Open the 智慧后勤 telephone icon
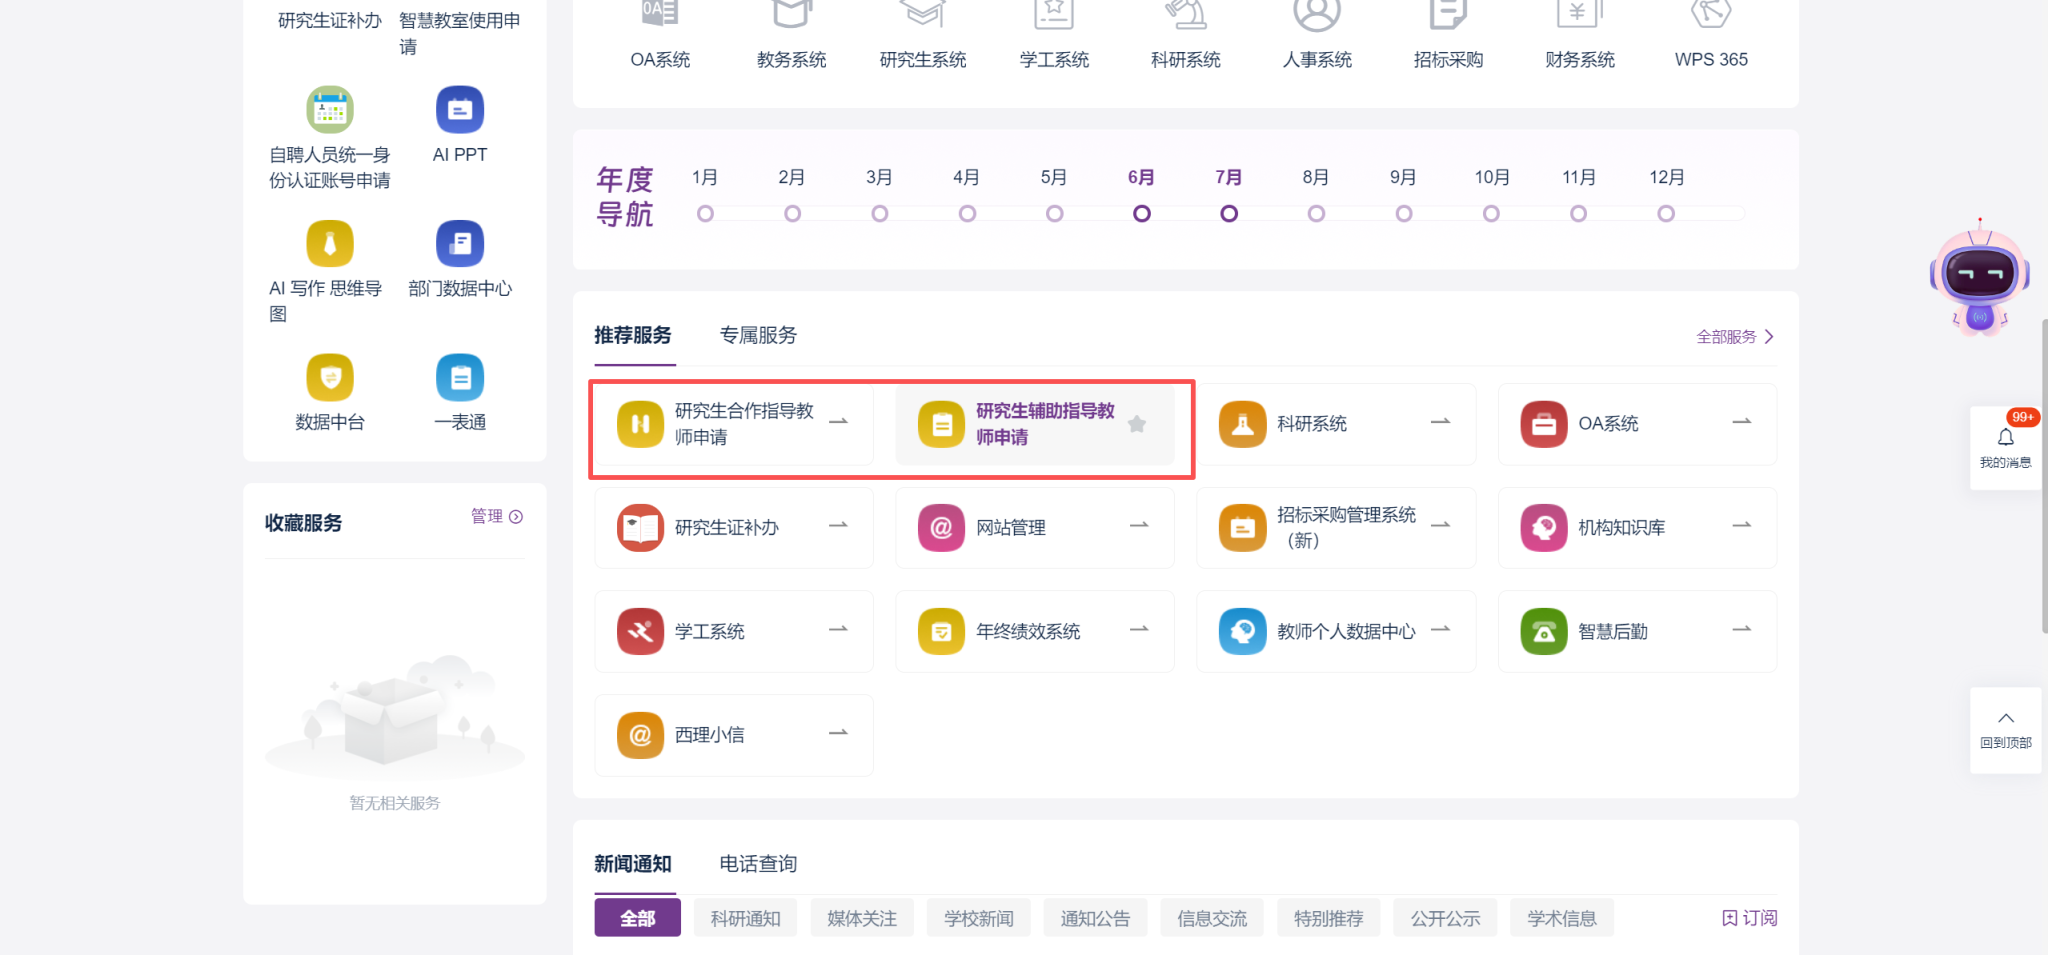The image size is (2048, 955). (1543, 632)
